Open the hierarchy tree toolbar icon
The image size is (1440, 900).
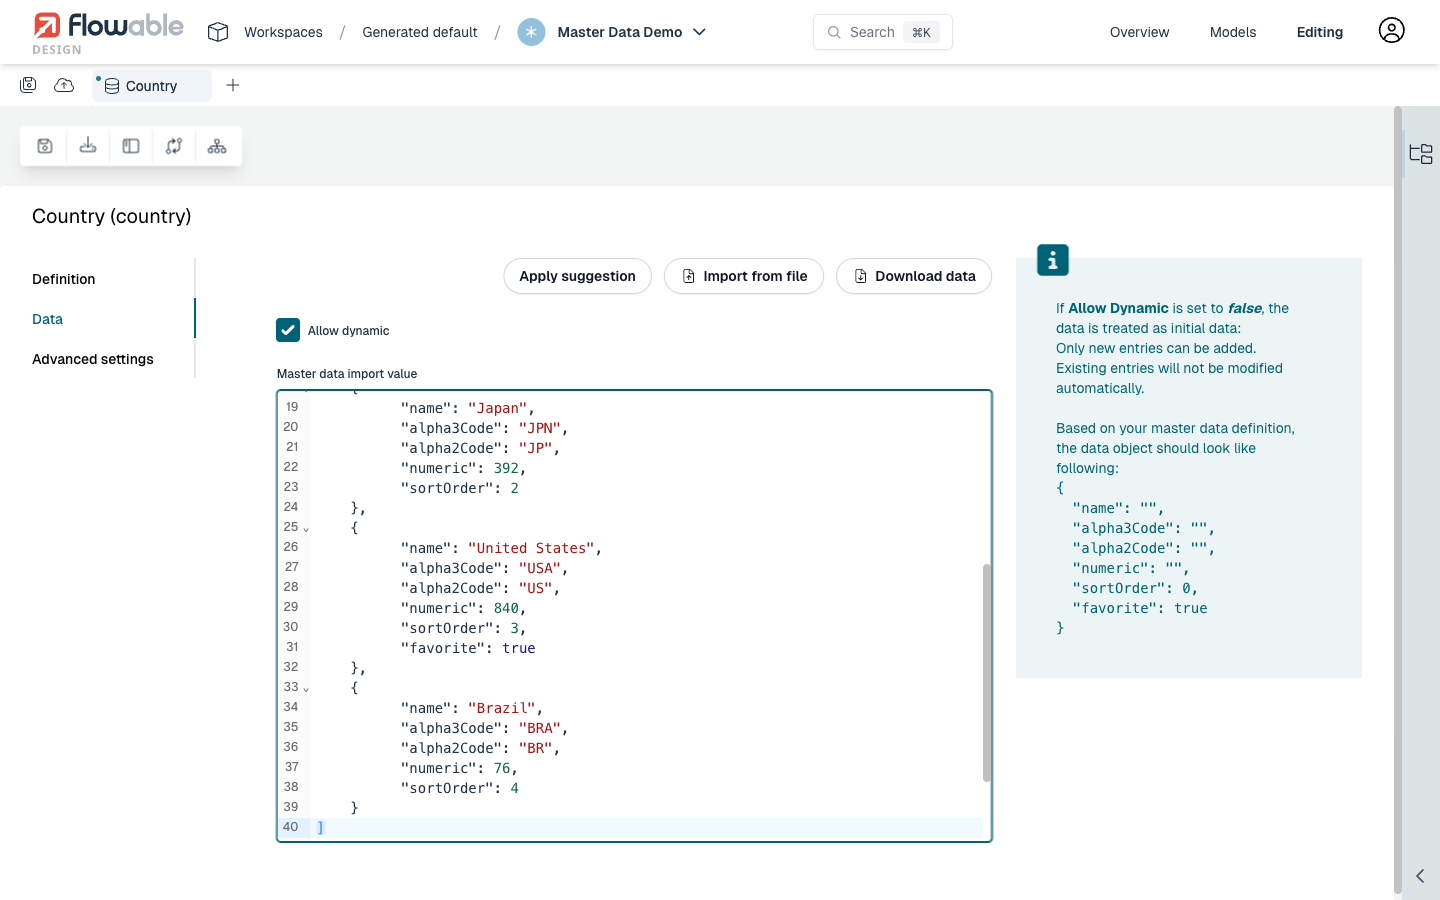(x=217, y=146)
